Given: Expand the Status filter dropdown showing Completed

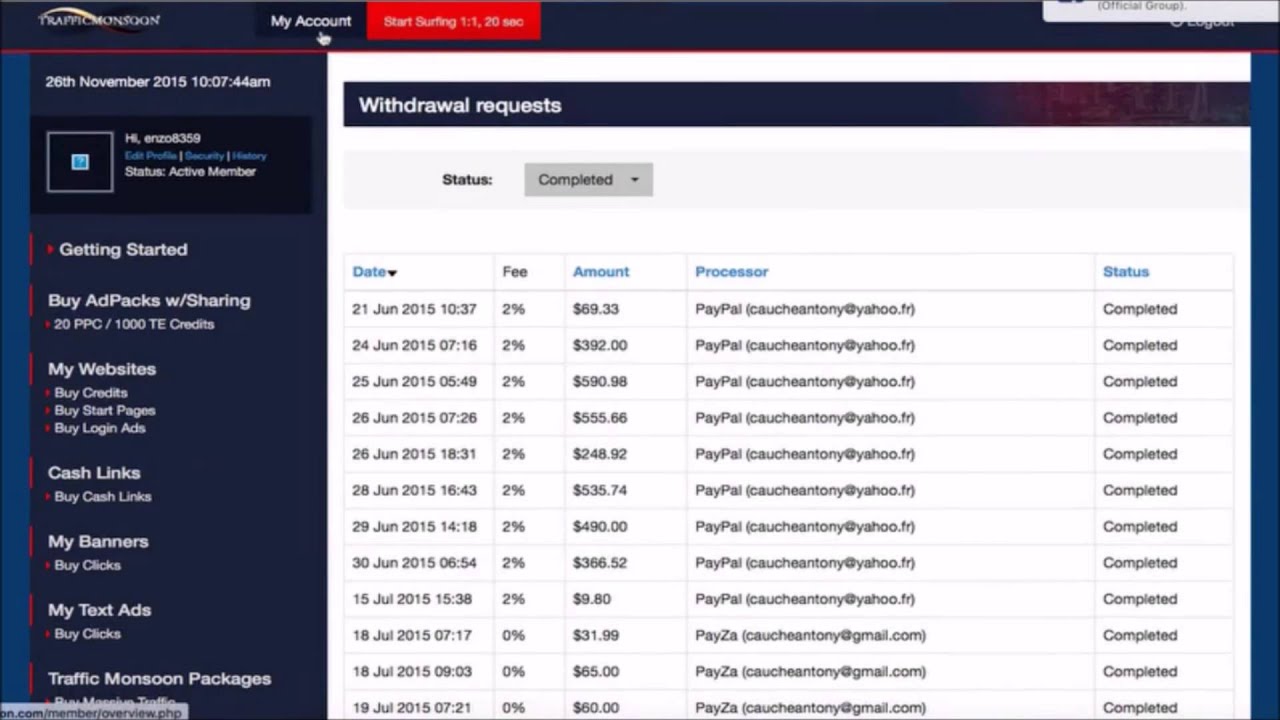Looking at the screenshot, I should pos(588,180).
